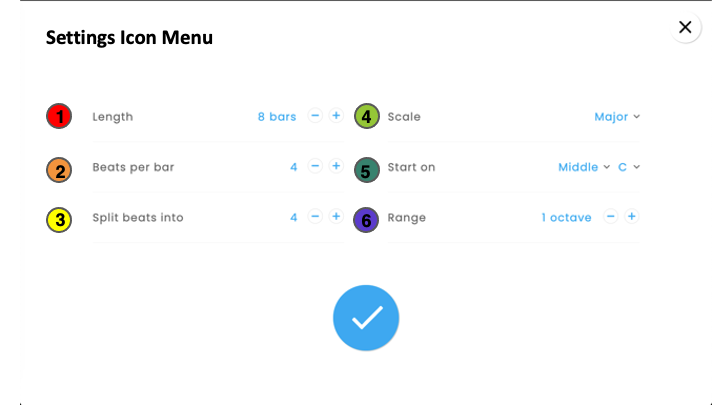Viewport: 720px width, 405px height.
Task: Decrease Beats per bar value
Action: click(x=315, y=166)
